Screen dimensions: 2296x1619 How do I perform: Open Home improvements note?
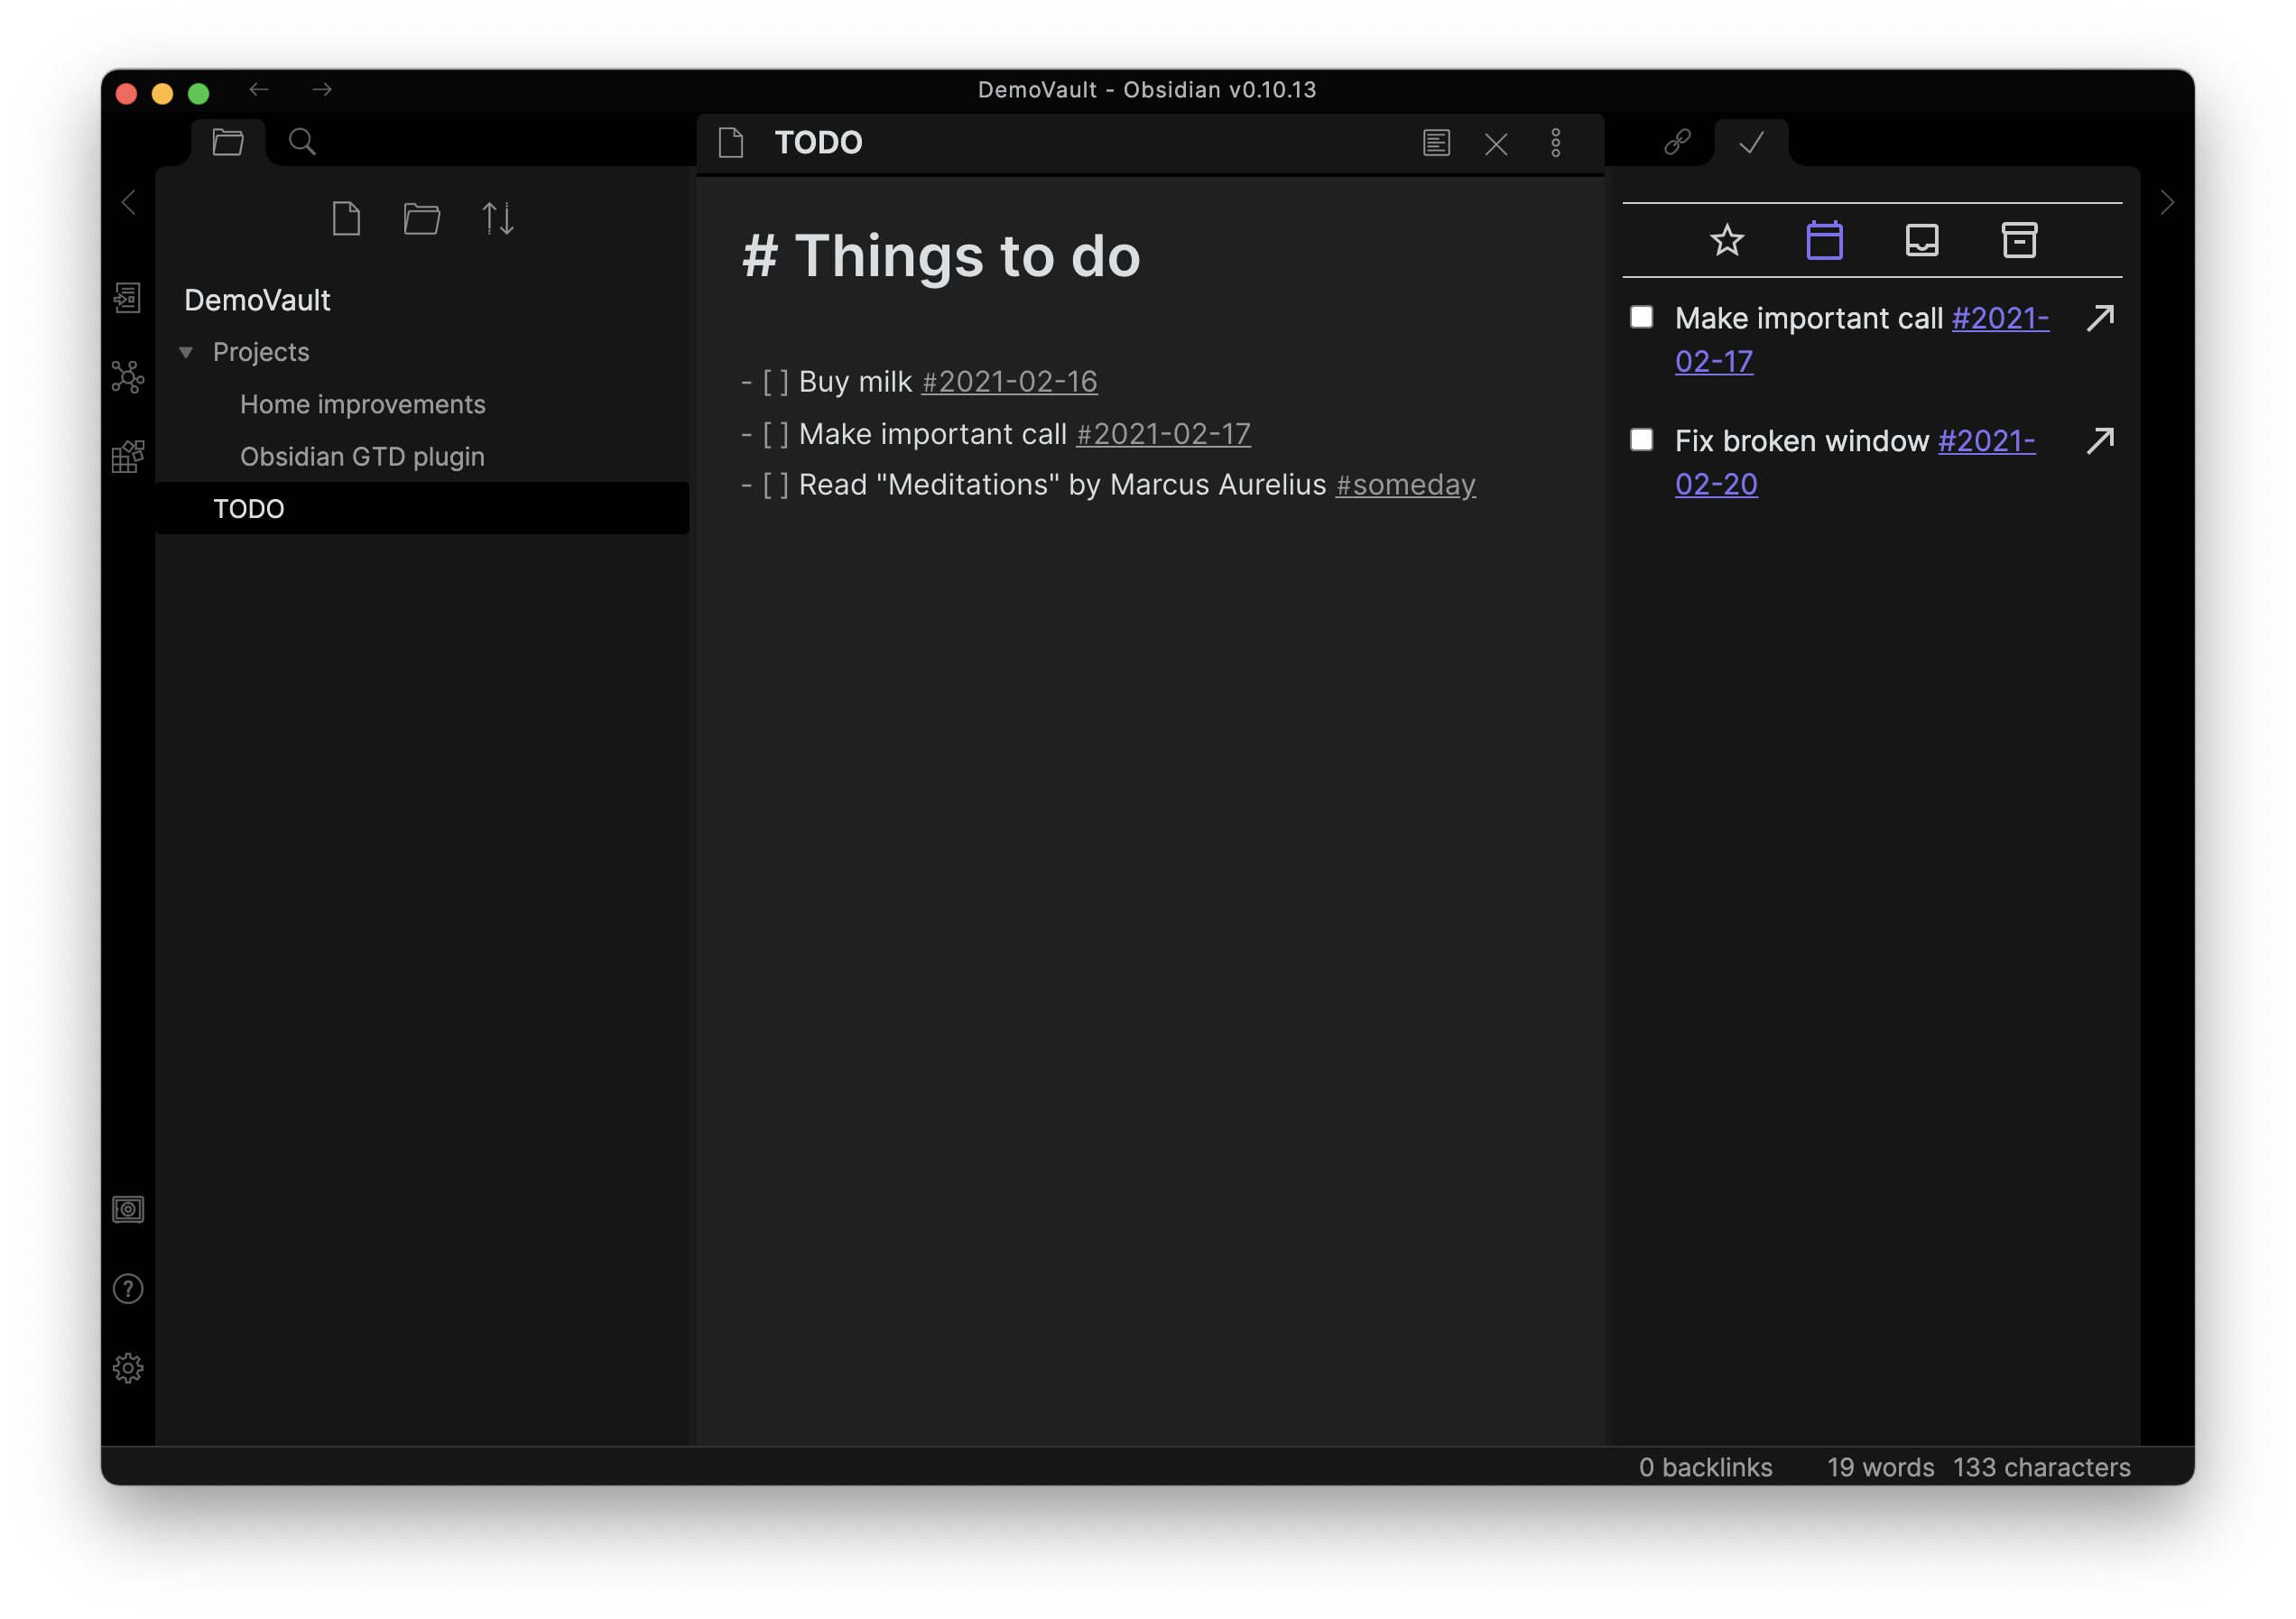tap(362, 404)
